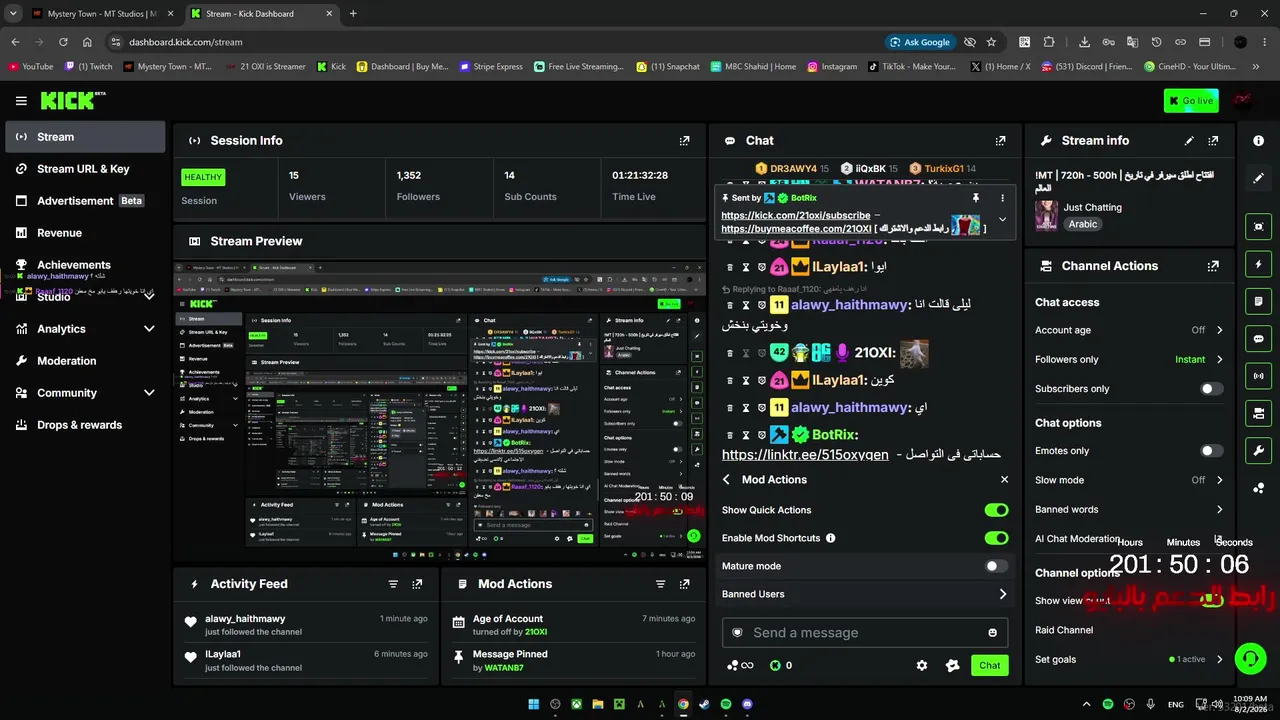Open Spotify from the taskbar

point(726,704)
